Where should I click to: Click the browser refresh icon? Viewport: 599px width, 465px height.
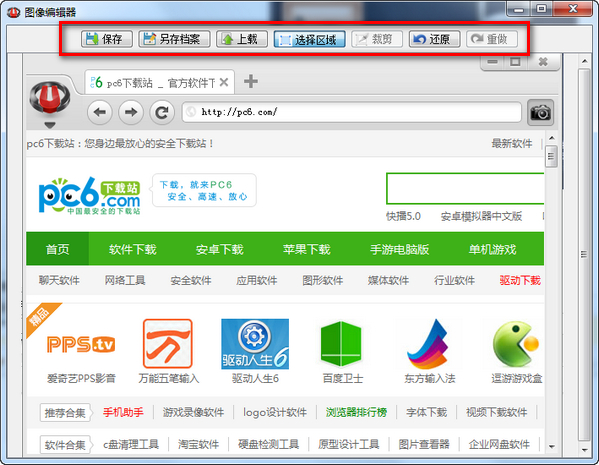(162, 112)
